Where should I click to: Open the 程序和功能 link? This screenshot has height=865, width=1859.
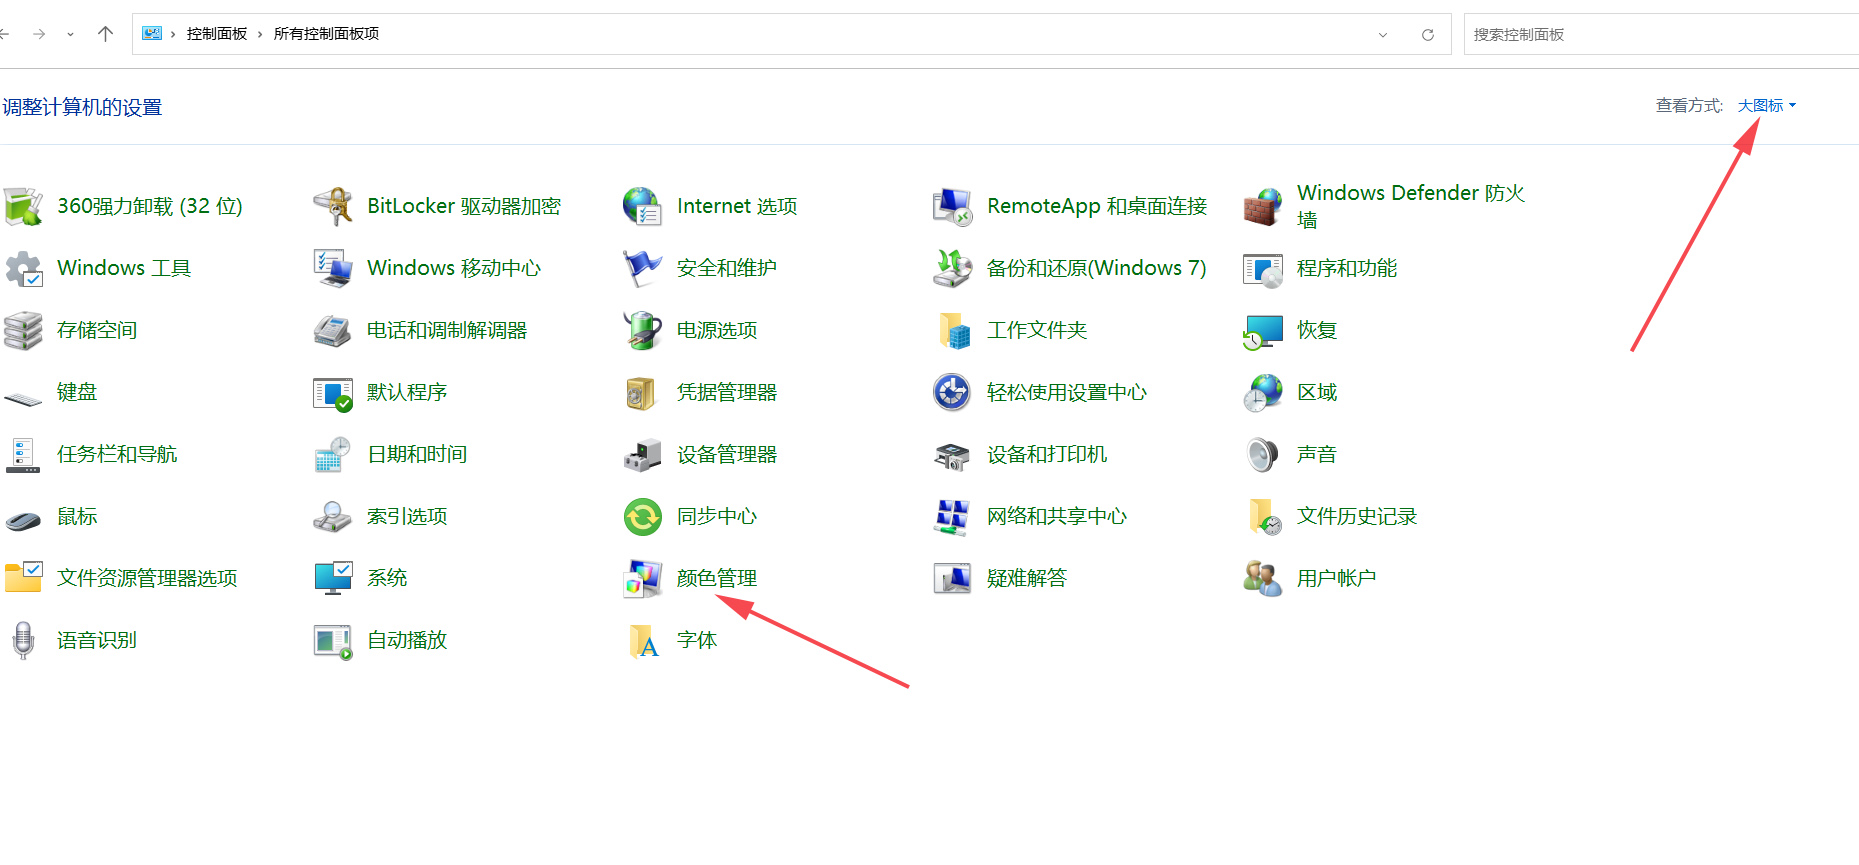(x=1346, y=269)
